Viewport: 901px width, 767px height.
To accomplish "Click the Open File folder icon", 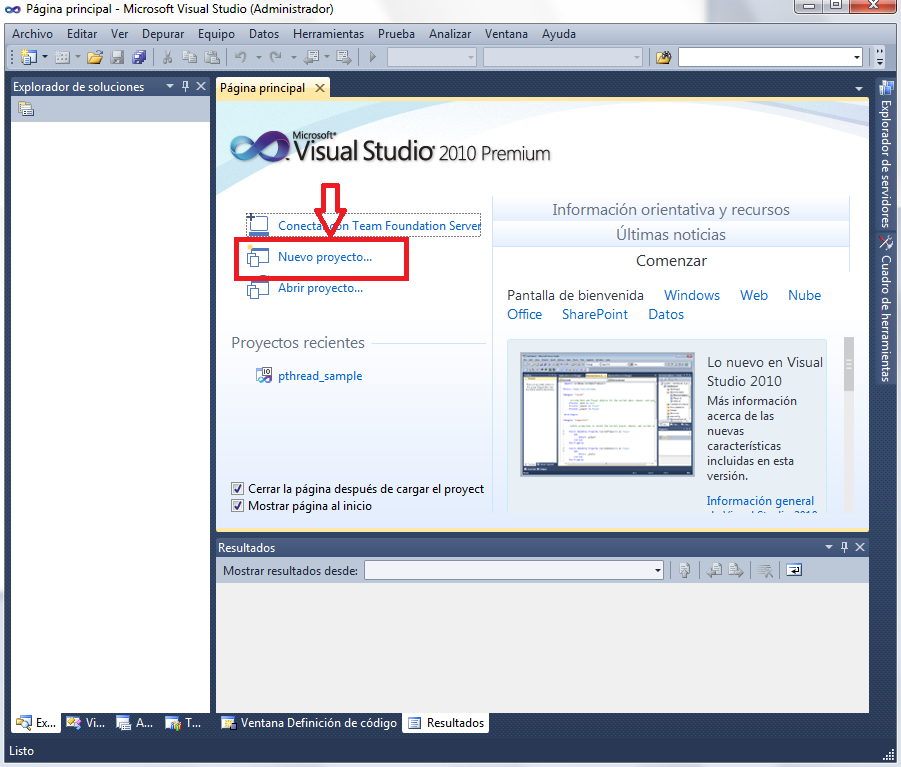I will (95, 57).
